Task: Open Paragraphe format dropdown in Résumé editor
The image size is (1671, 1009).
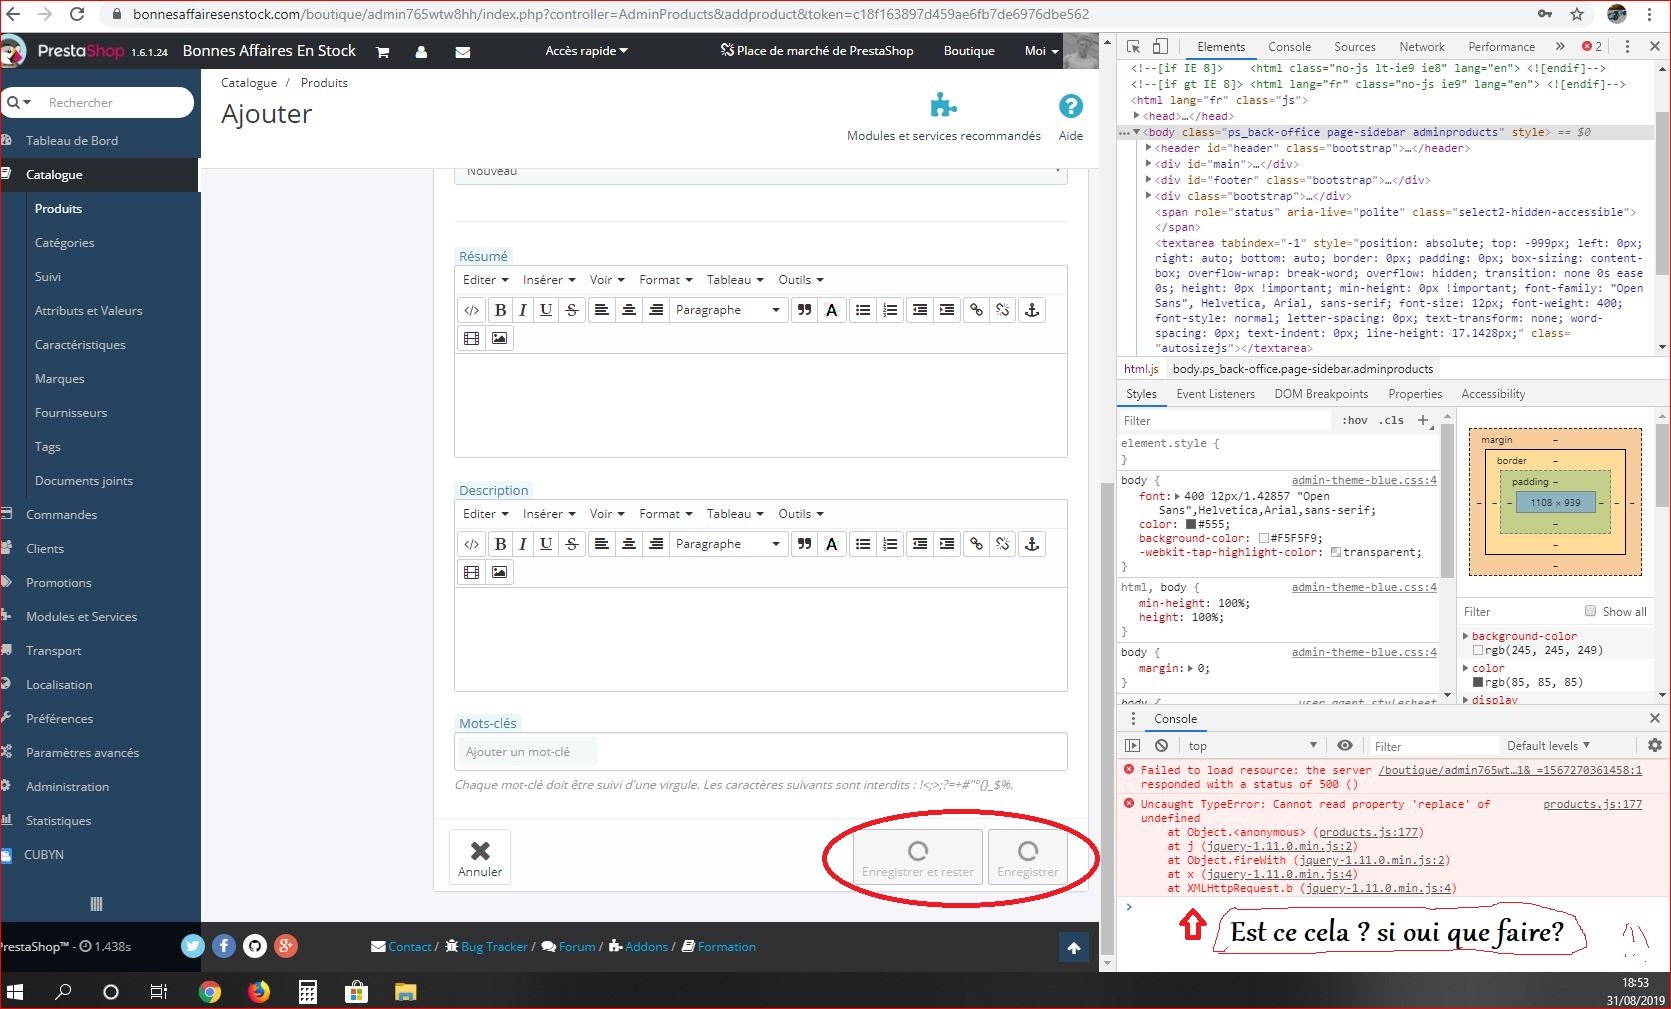Action: [x=727, y=310]
